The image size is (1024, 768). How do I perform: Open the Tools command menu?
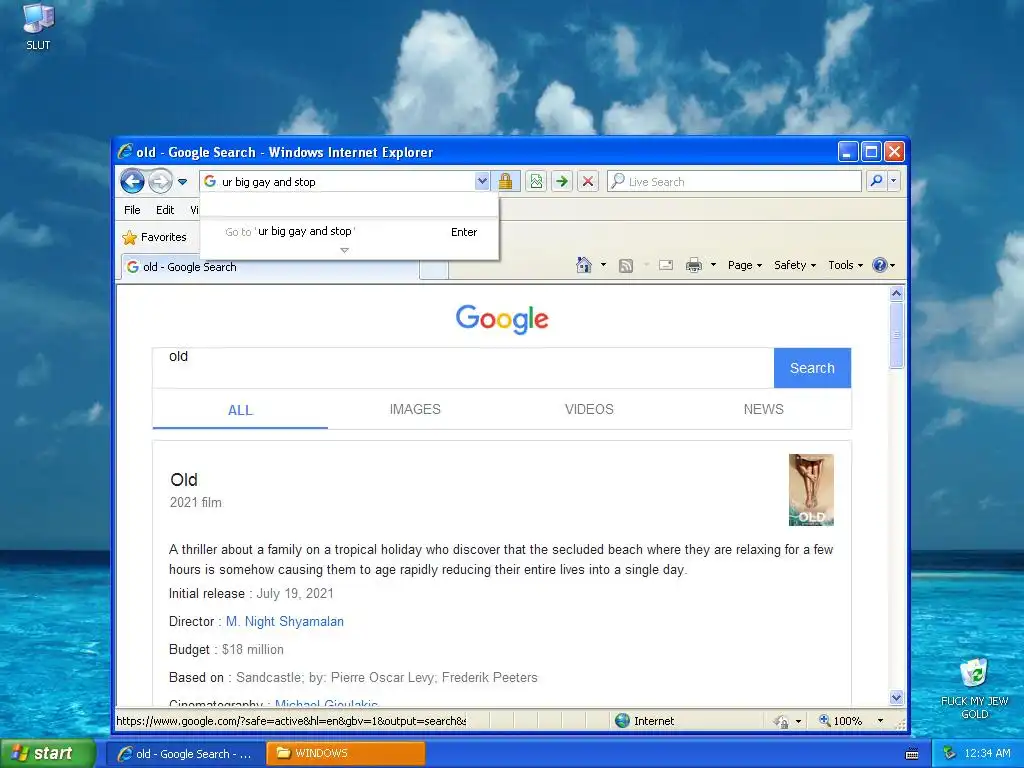845,265
